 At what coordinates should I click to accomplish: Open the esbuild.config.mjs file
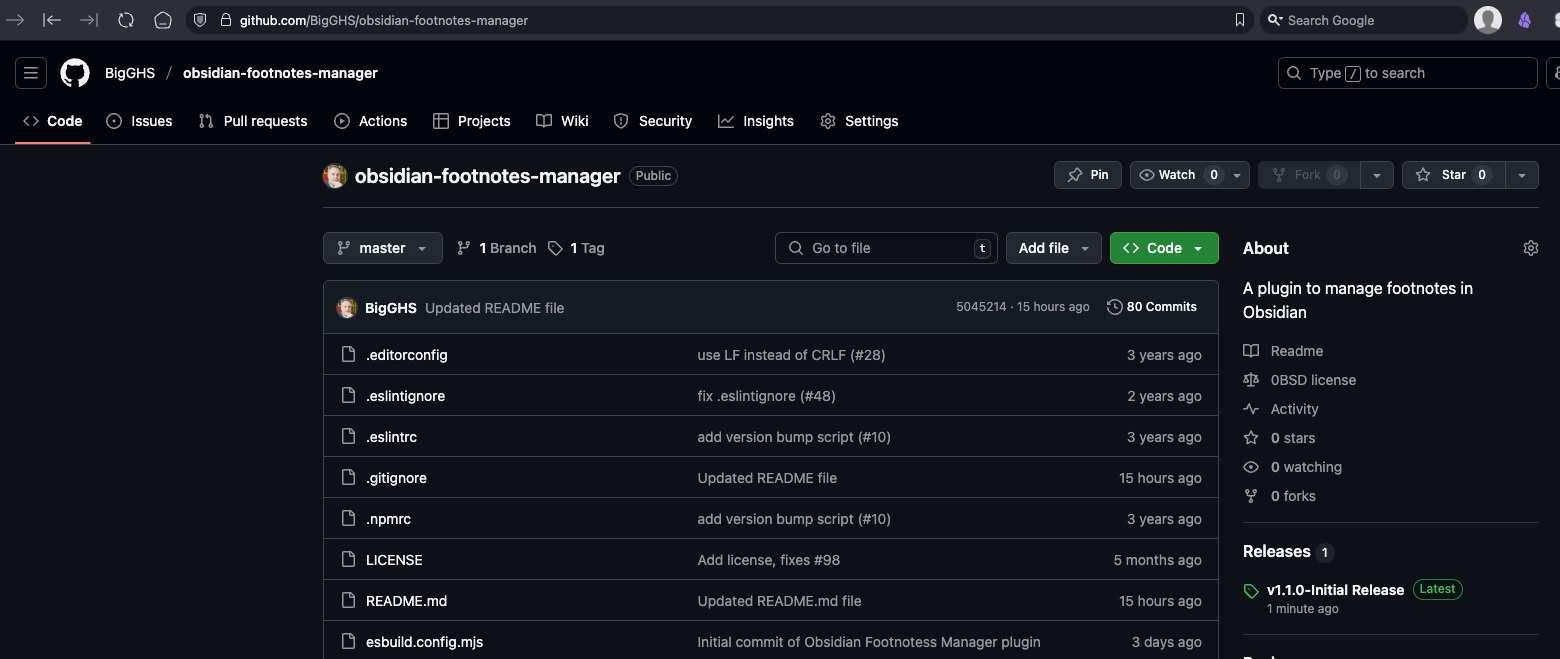pos(424,642)
